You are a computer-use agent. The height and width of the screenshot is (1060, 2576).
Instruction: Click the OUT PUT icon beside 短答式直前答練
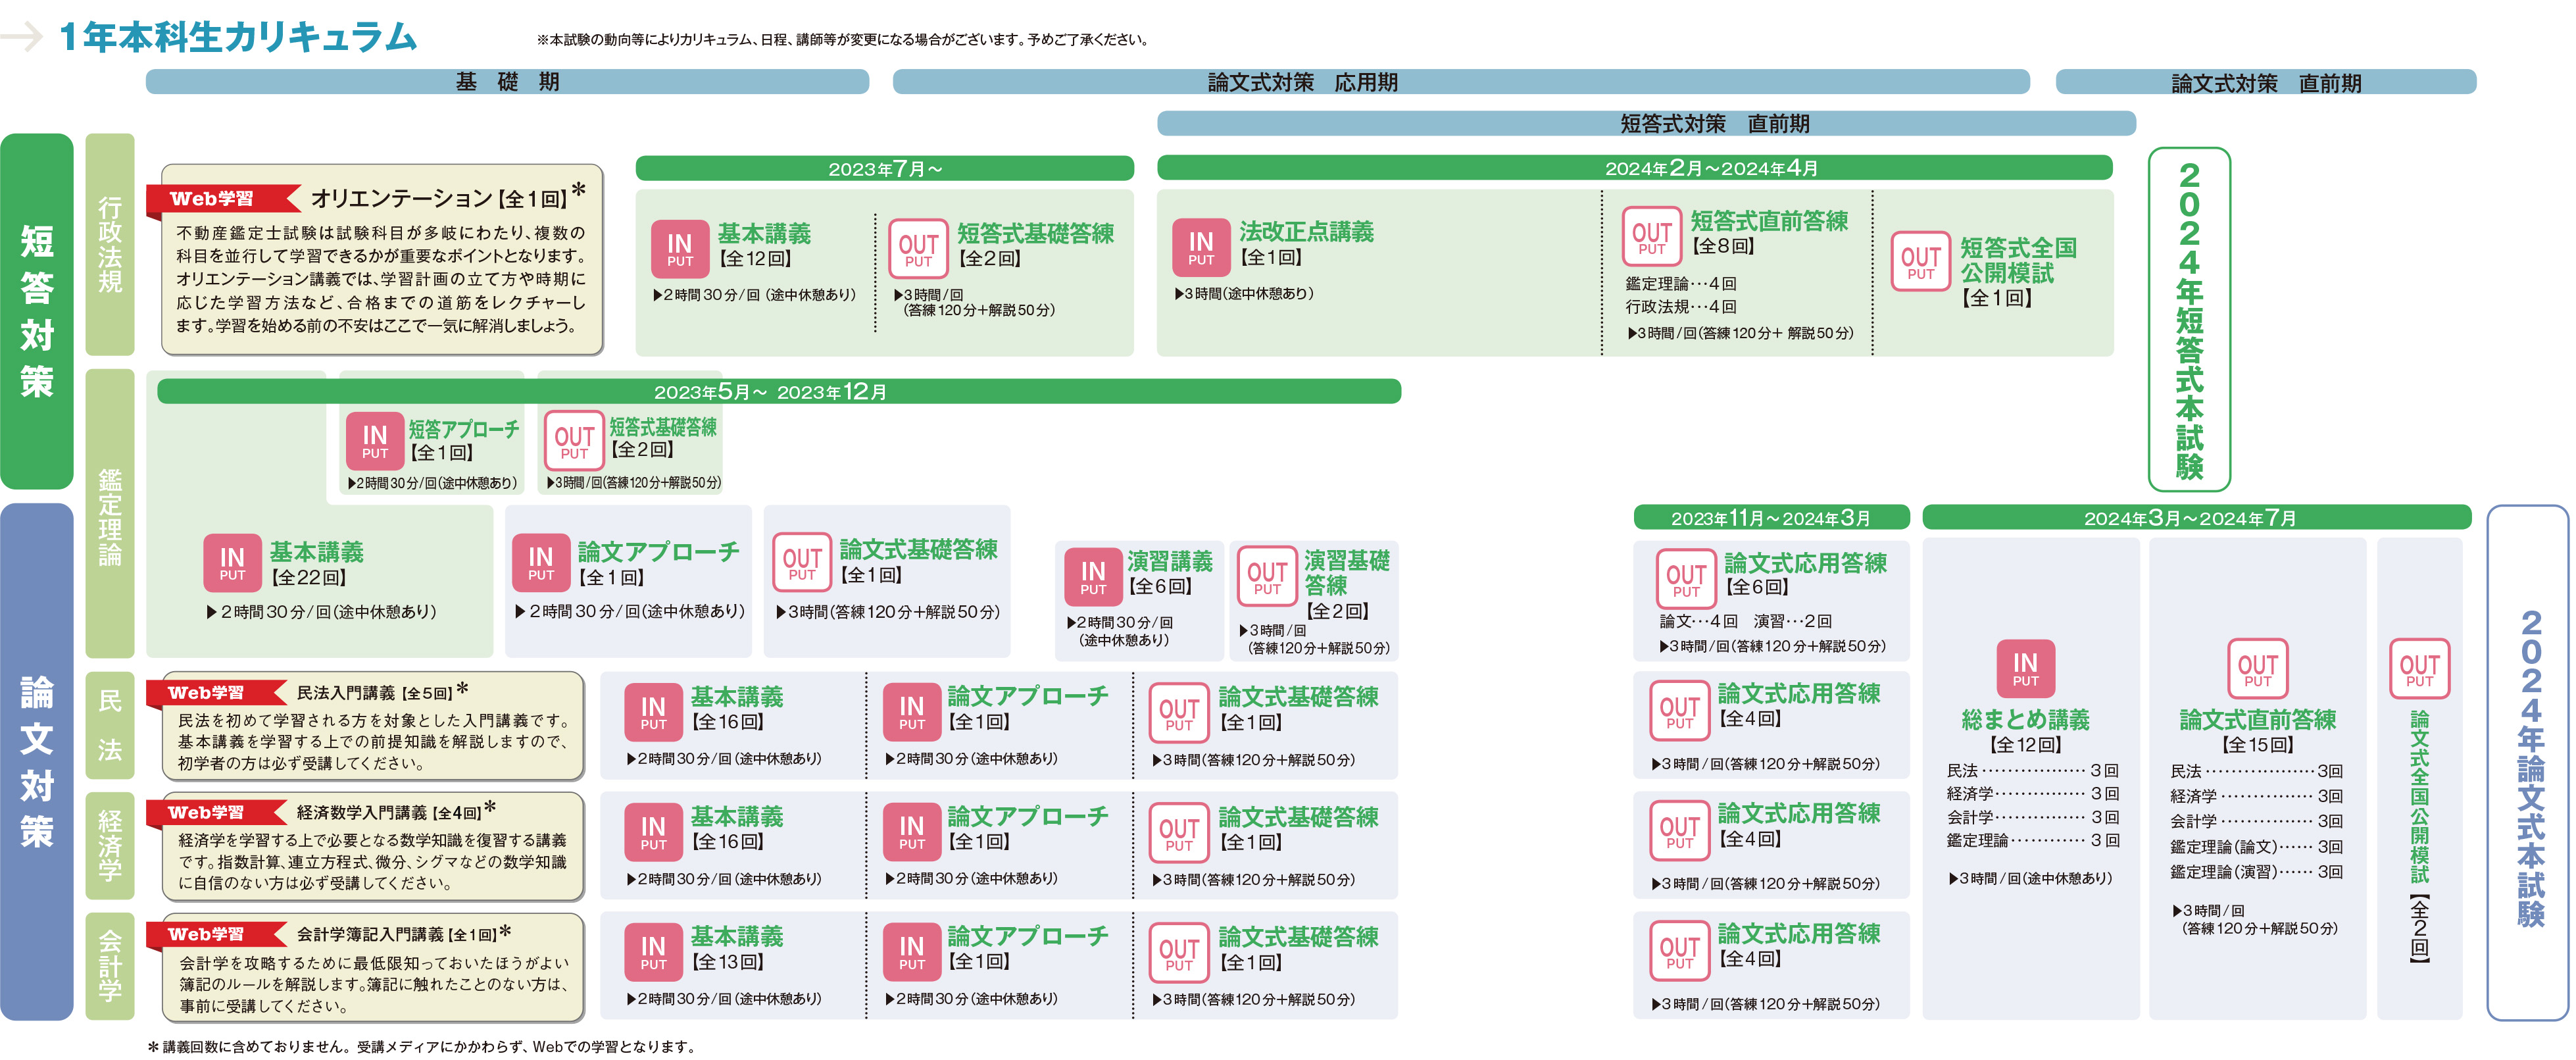(1651, 237)
